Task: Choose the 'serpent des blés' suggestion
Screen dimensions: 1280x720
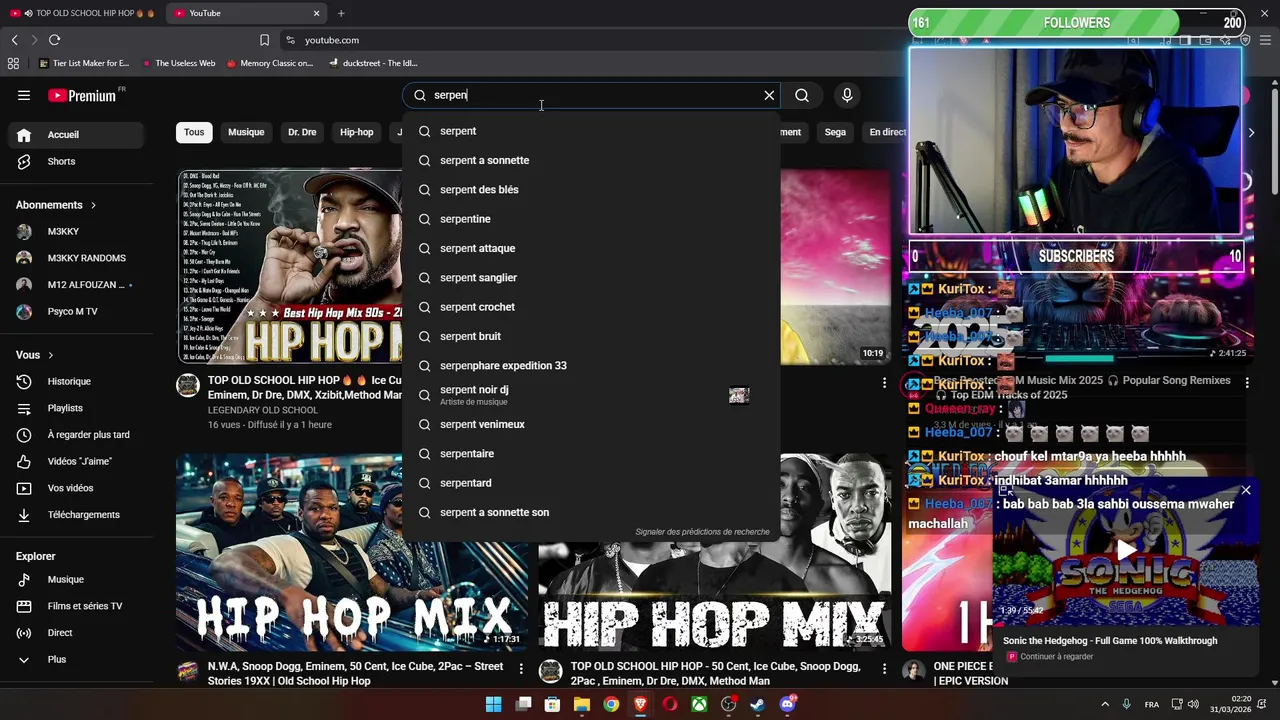Action: (x=591, y=189)
